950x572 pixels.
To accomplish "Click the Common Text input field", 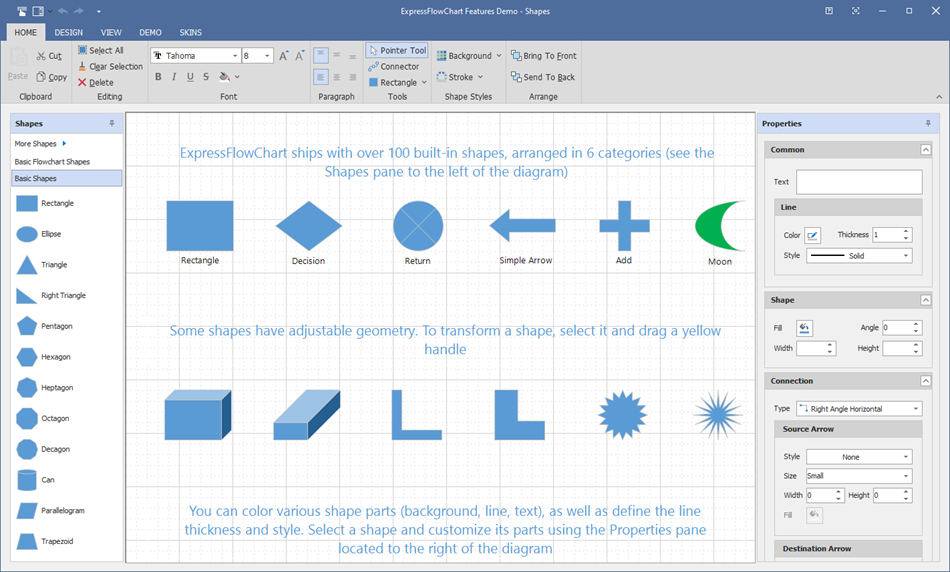I will [x=858, y=182].
